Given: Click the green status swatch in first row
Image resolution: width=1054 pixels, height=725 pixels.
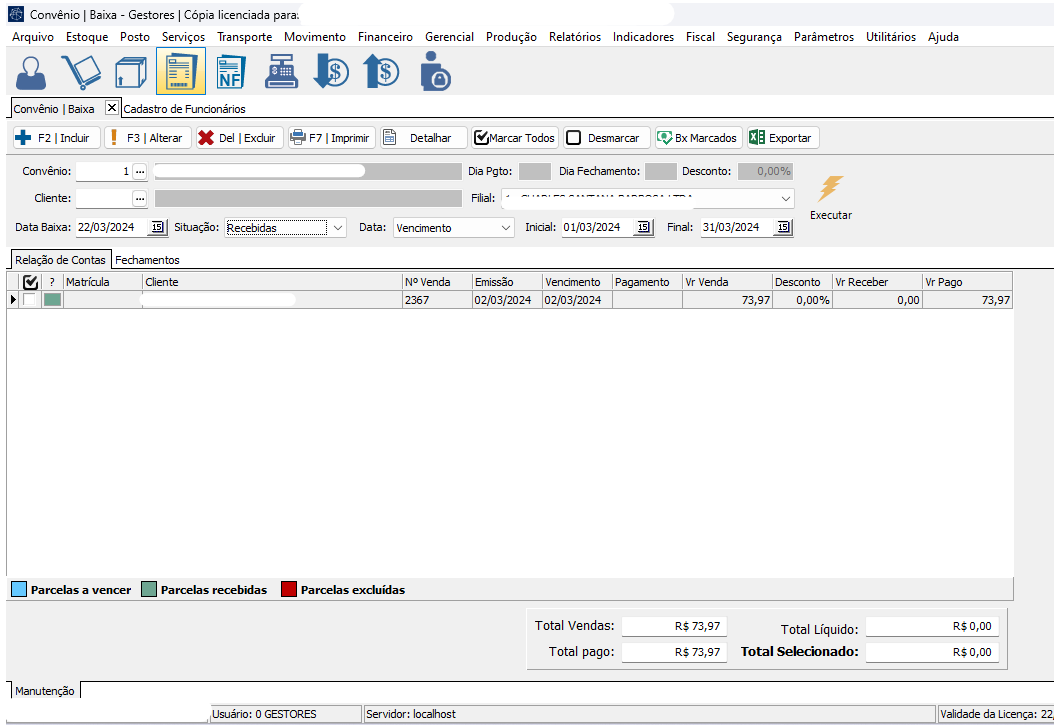Looking at the screenshot, I should [x=52, y=300].
